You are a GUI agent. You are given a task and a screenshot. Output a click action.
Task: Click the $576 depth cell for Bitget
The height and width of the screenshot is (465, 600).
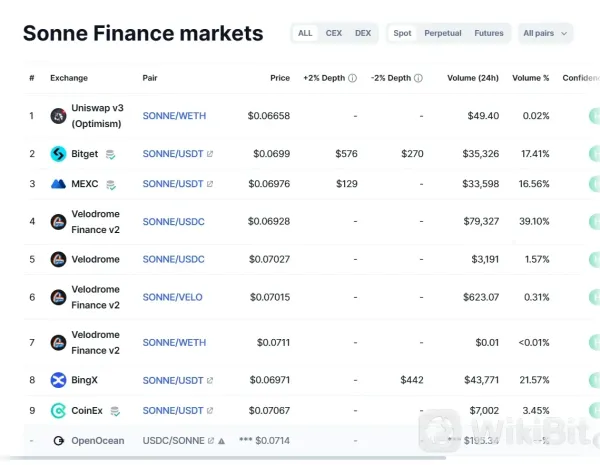click(x=346, y=154)
